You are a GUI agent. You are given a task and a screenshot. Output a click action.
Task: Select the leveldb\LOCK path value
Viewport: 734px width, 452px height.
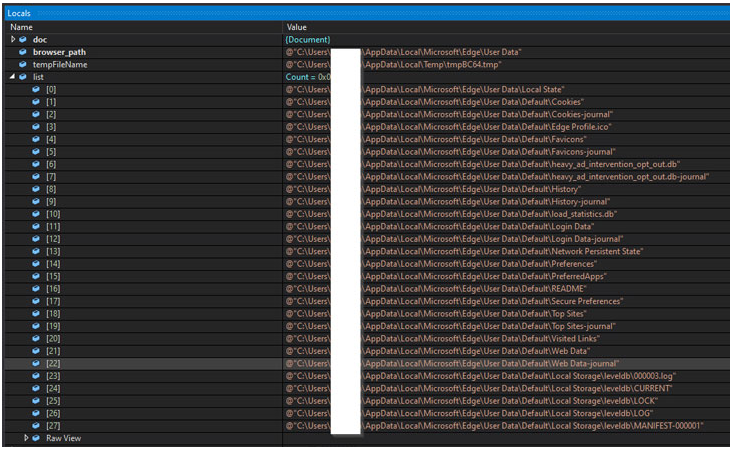472,401
